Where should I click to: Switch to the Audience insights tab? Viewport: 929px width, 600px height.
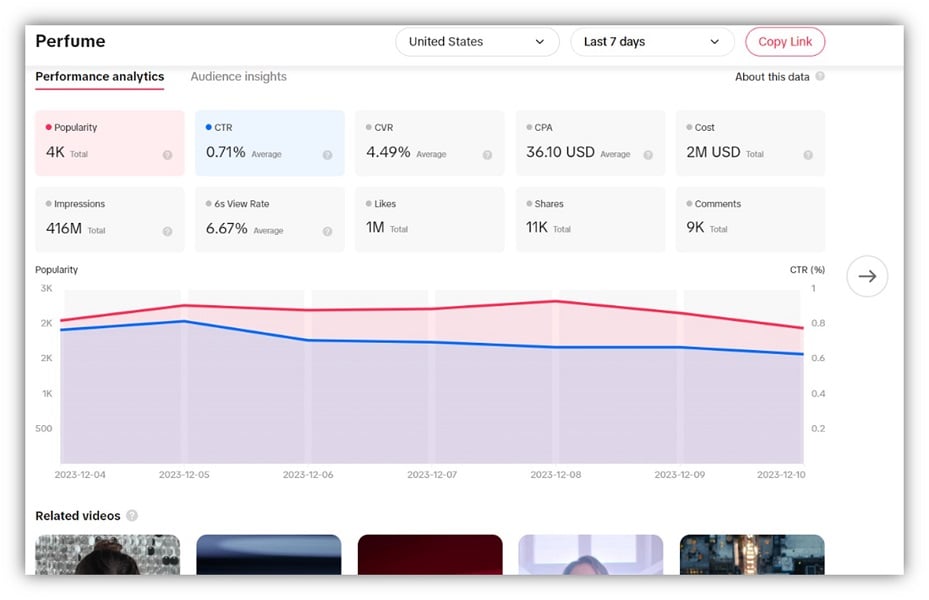pyautogui.click(x=238, y=76)
